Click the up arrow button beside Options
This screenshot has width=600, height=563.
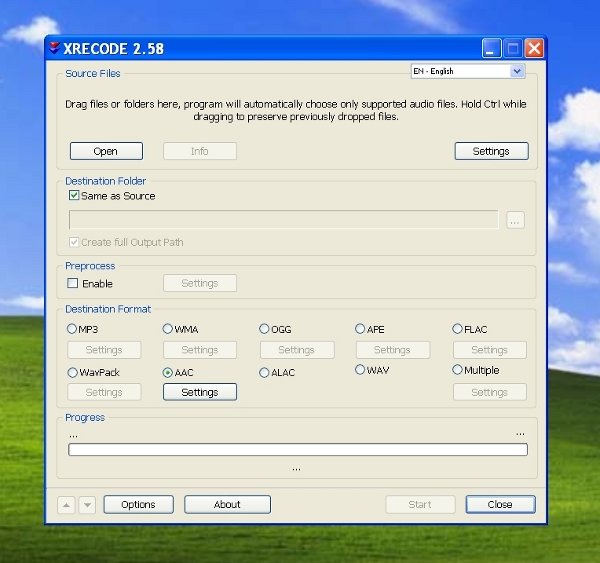(x=66, y=505)
